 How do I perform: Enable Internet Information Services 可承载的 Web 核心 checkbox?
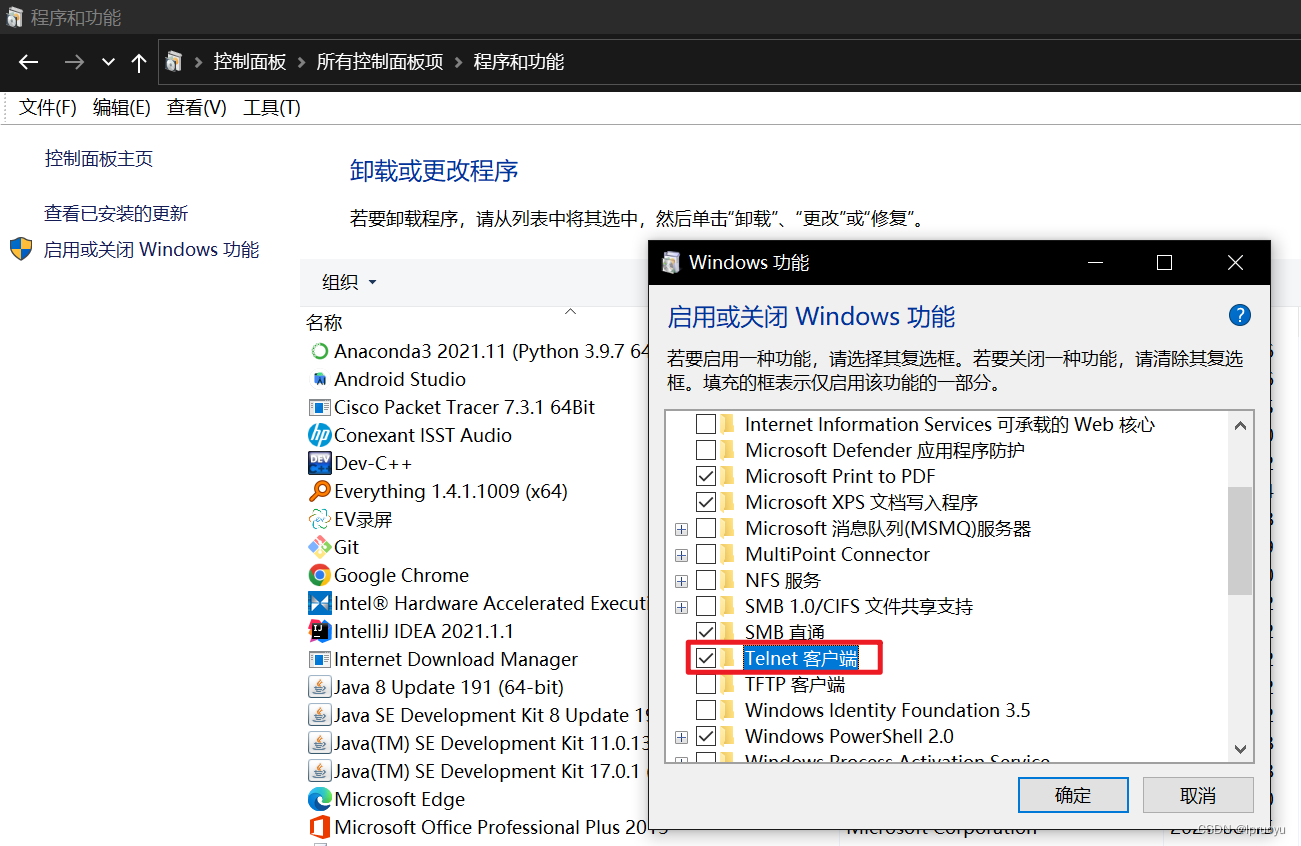point(706,424)
